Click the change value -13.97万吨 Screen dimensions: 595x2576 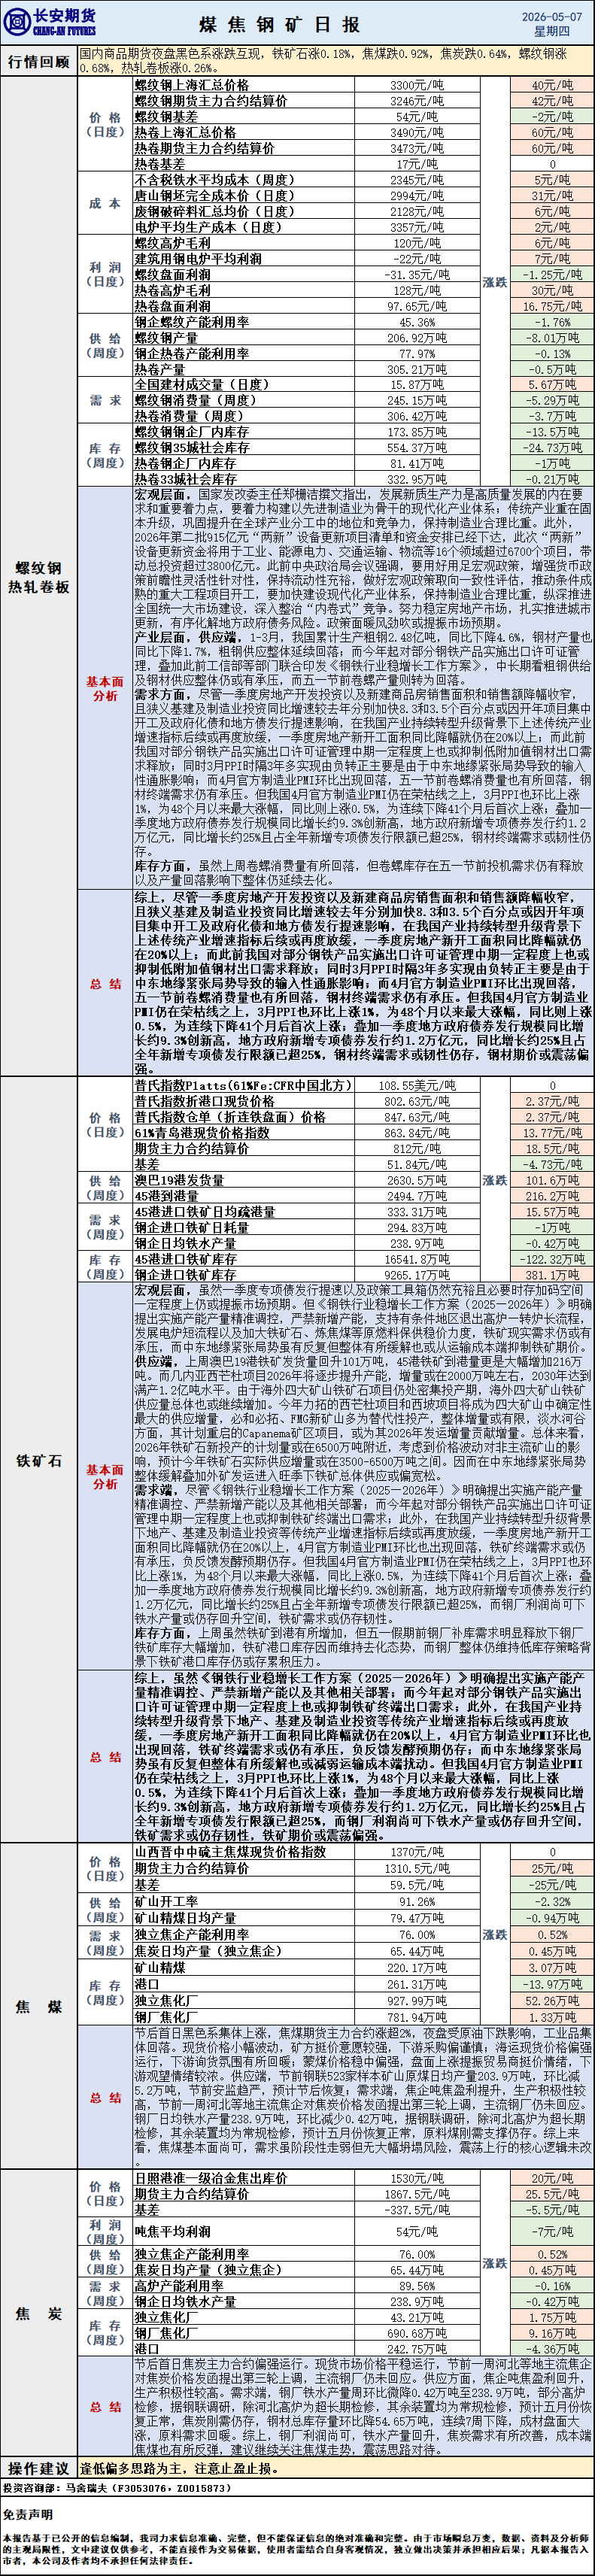click(x=552, y=1983)
